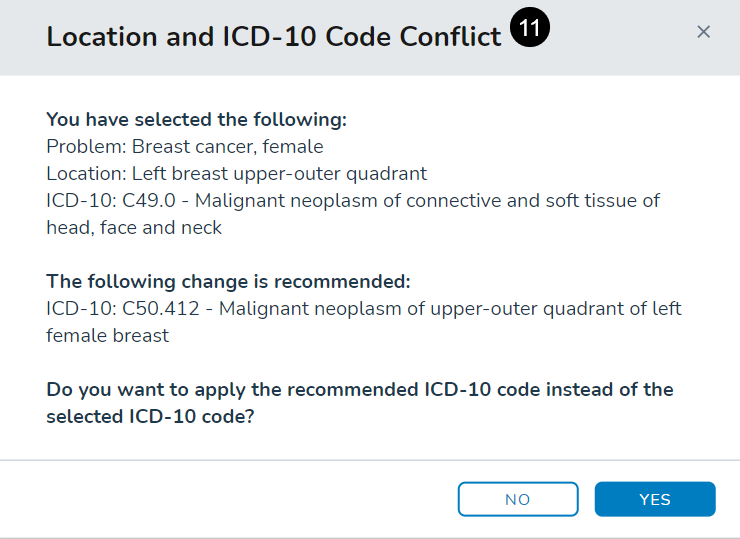
Task: Click the dialog title 'Location and ICD-10 Code Conflict'
Action: coord(274,36)
